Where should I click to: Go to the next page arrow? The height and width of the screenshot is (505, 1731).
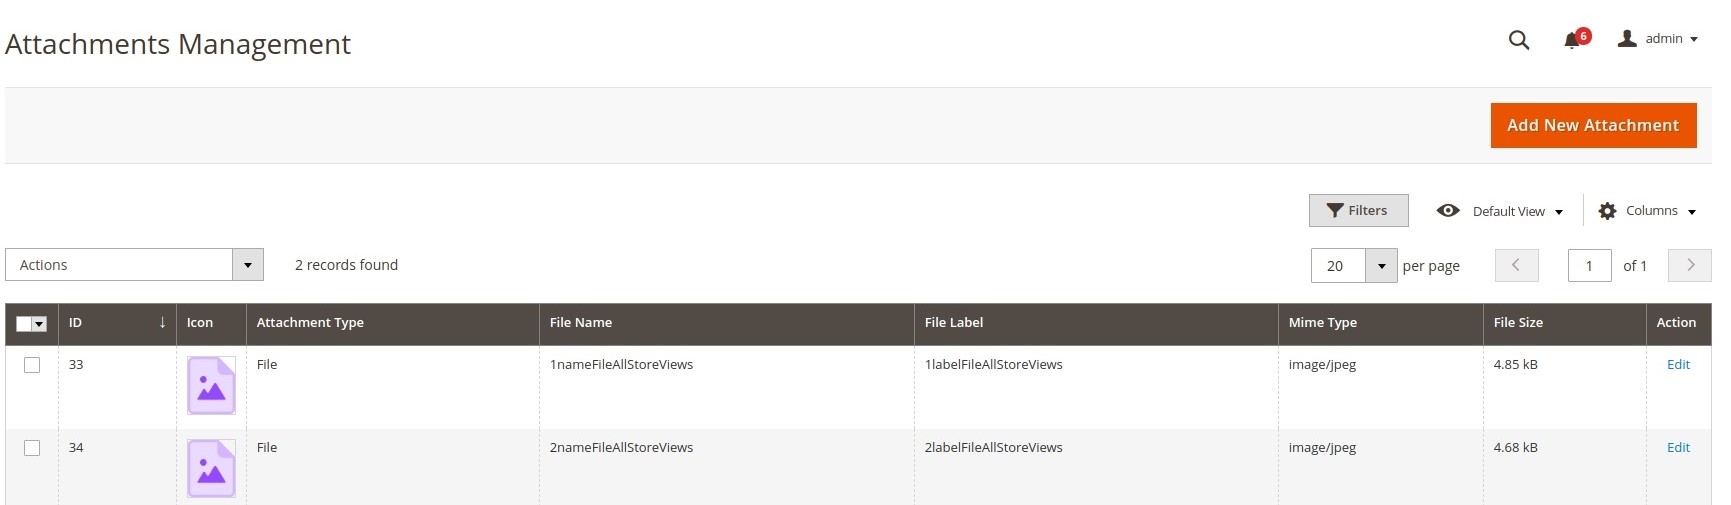[x=1690, y=265]
